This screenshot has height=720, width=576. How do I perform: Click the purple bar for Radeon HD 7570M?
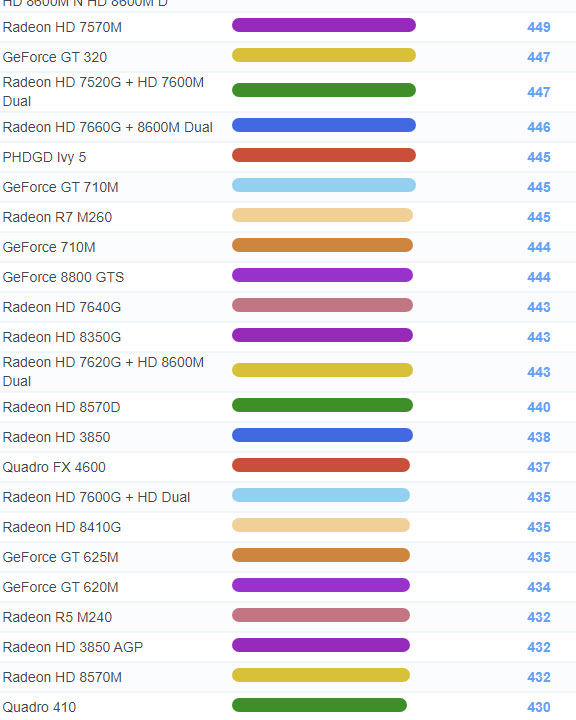(324, 25)
